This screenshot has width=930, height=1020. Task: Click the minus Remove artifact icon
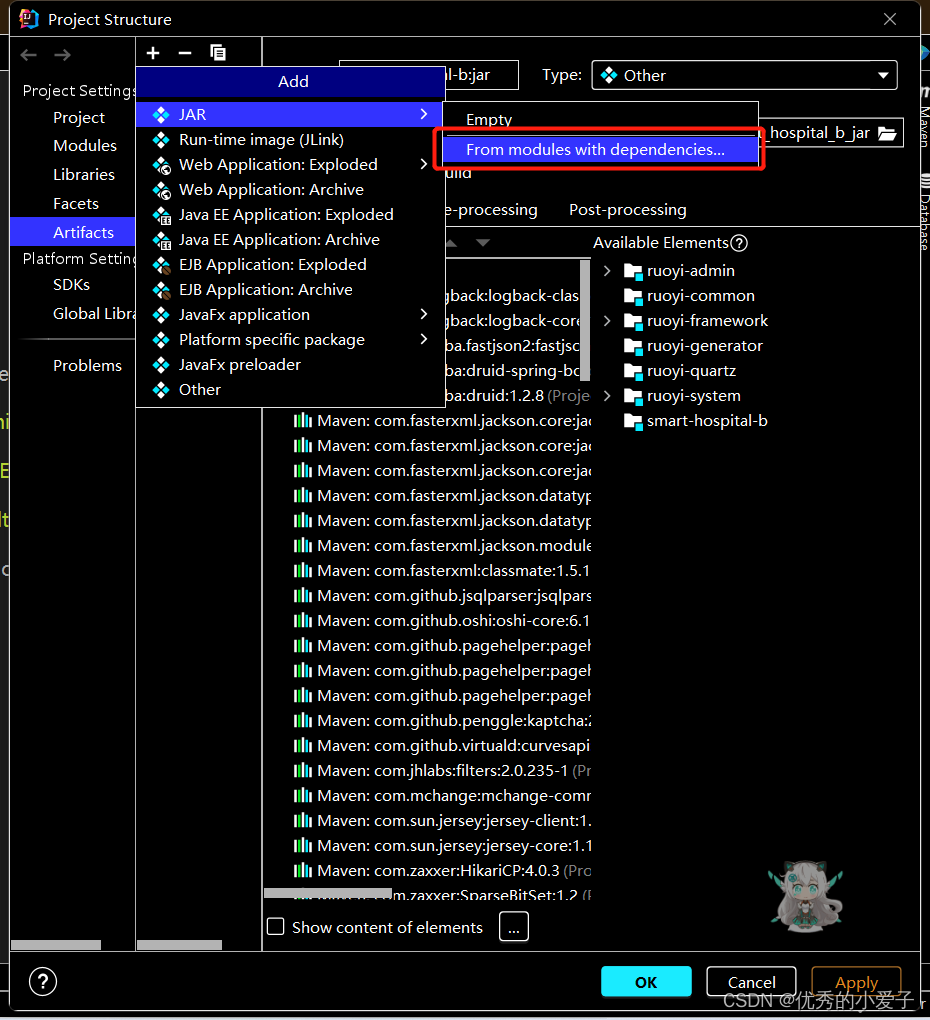point(185,53)
